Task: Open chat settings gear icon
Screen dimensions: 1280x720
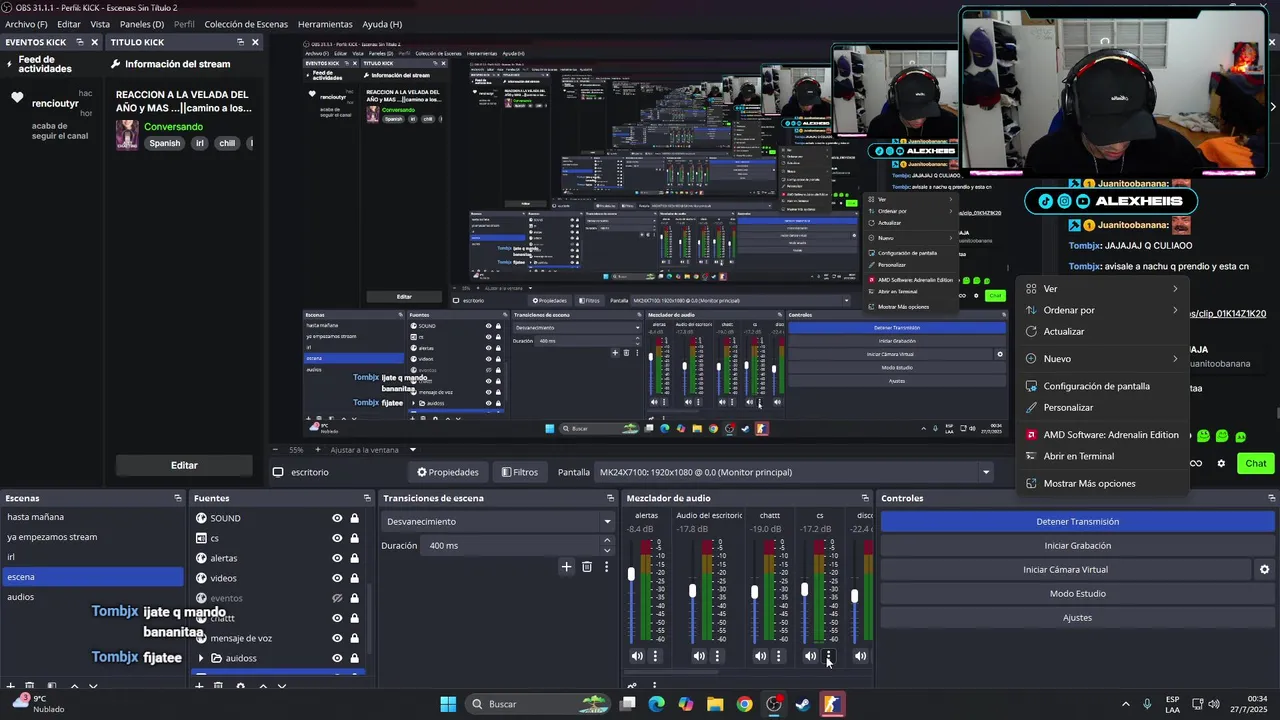Action: pyautogui.click(x=1221, y=463)
